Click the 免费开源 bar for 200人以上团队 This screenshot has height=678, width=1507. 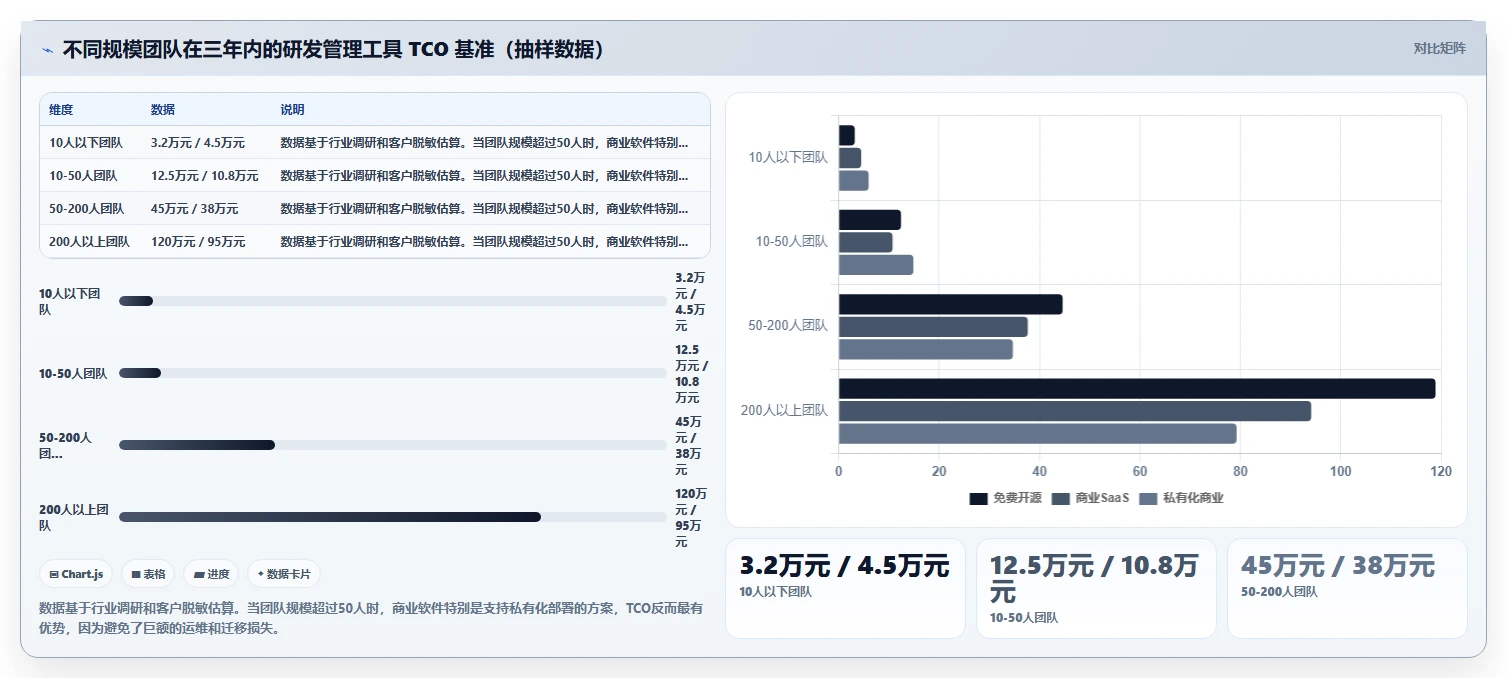point(1137,389)
